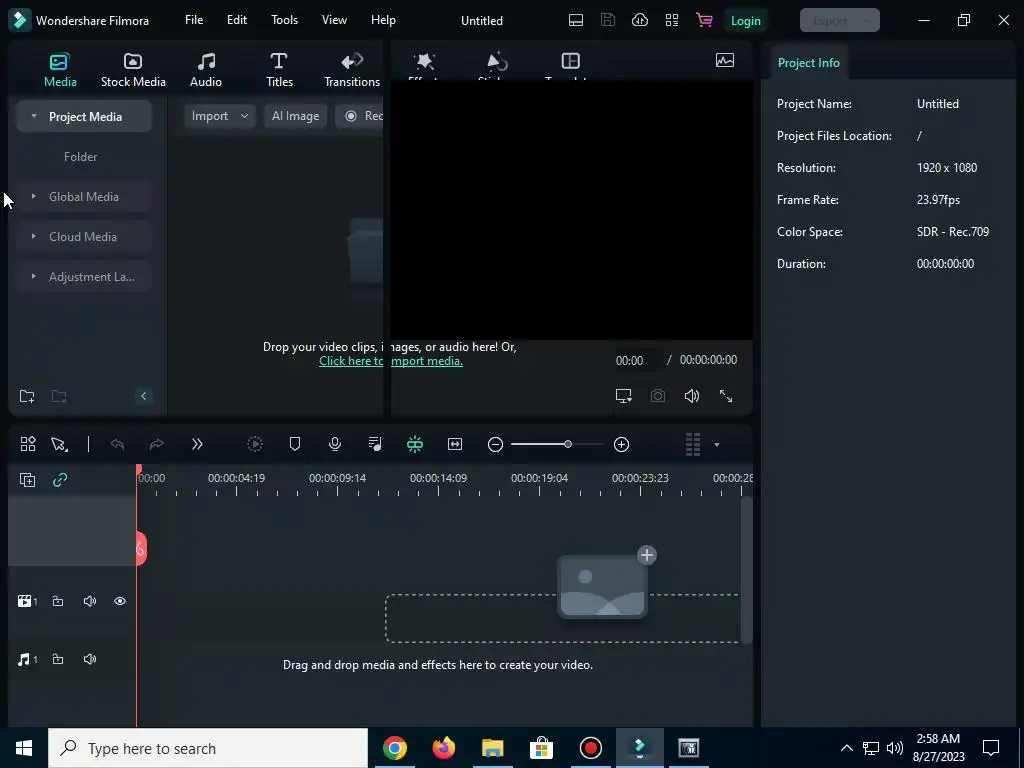The image size is (1024, 768).
Task: Click the cloud upload icon
Action: pyautogui.click(x=639, y=20)
